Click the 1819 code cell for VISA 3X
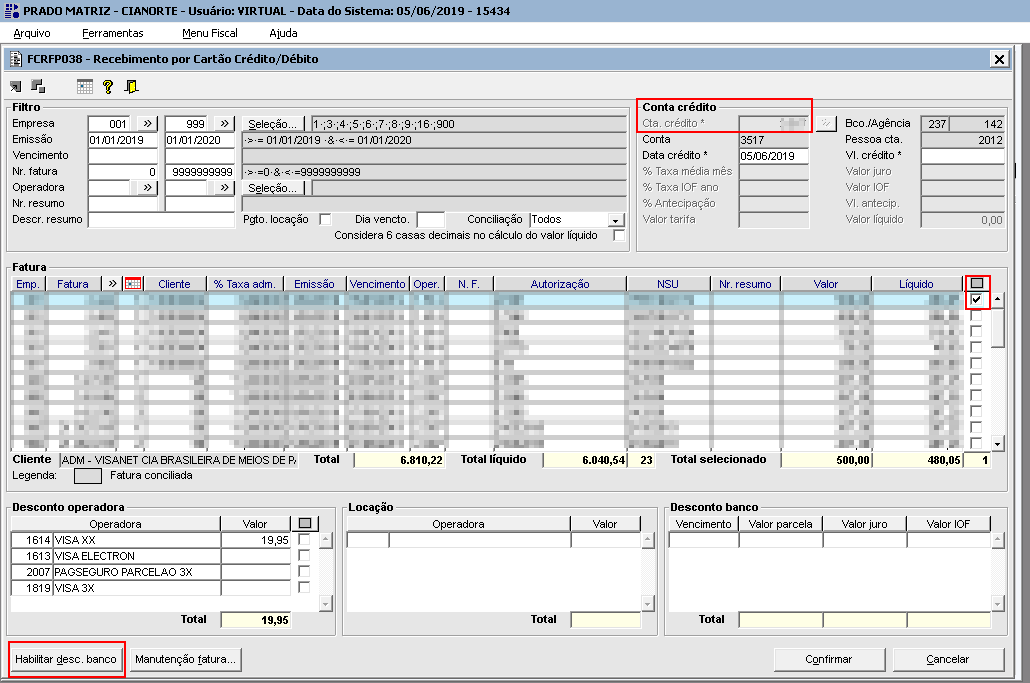 coord(32,588)
